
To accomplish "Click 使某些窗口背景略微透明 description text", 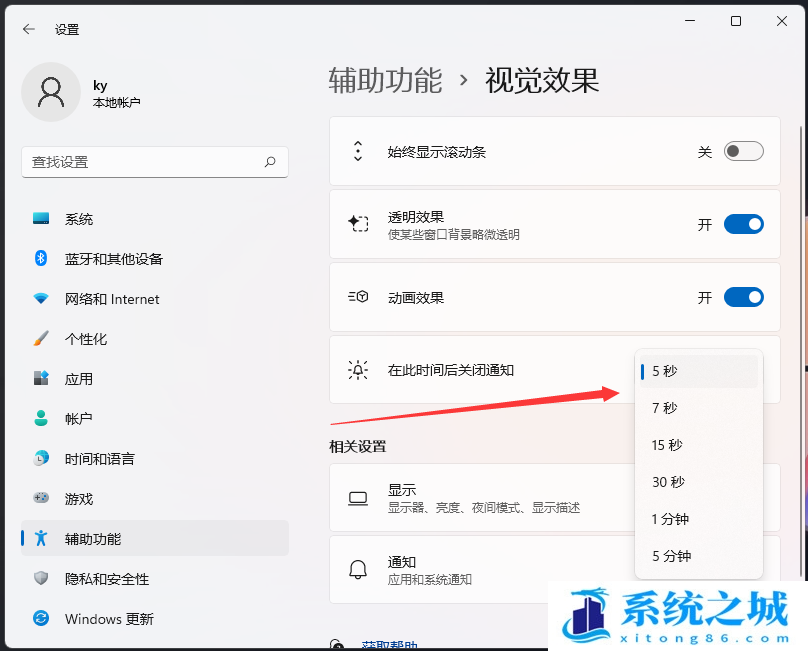I will pos(453,235).
